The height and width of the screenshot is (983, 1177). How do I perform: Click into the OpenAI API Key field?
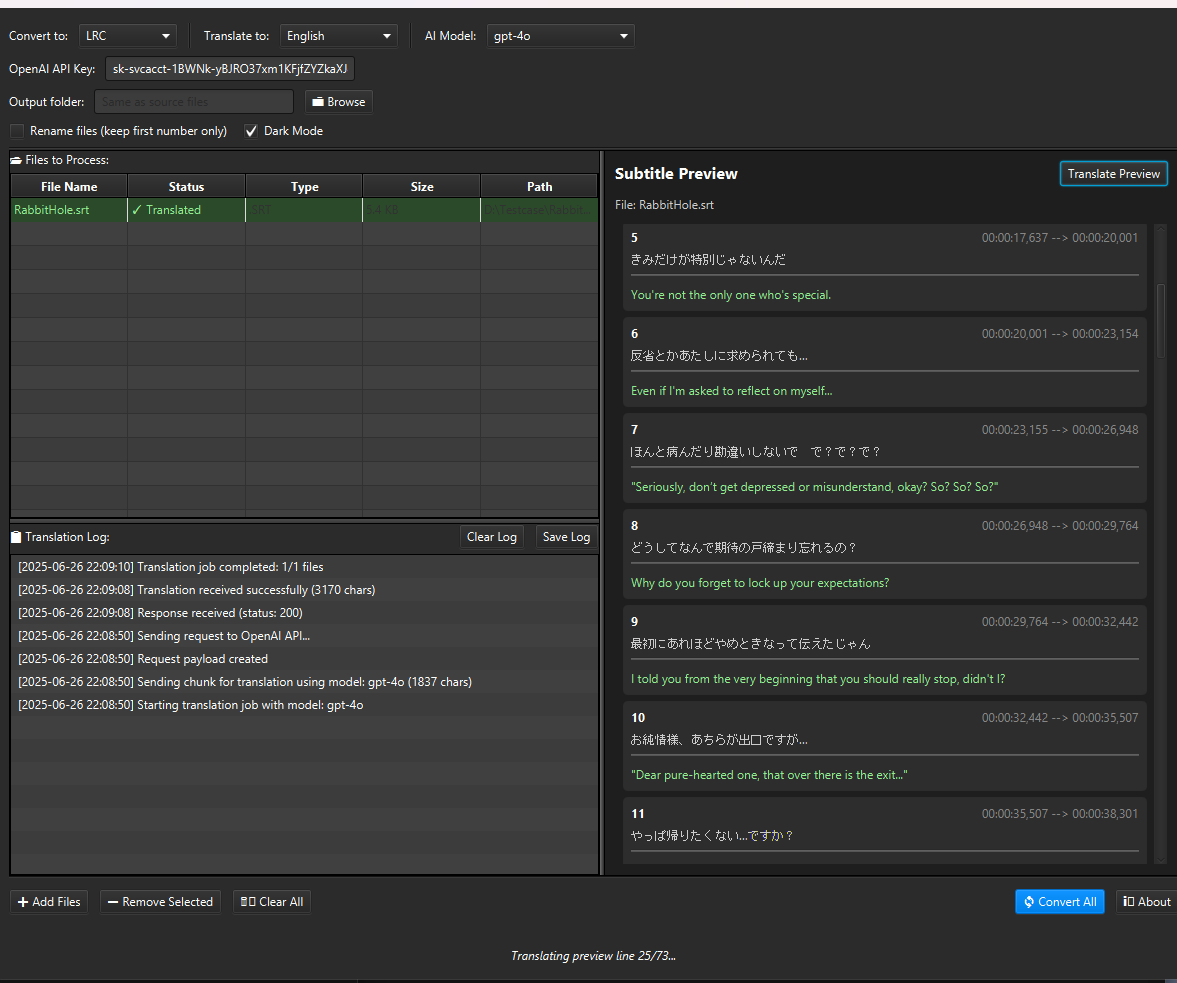(230, 69)
